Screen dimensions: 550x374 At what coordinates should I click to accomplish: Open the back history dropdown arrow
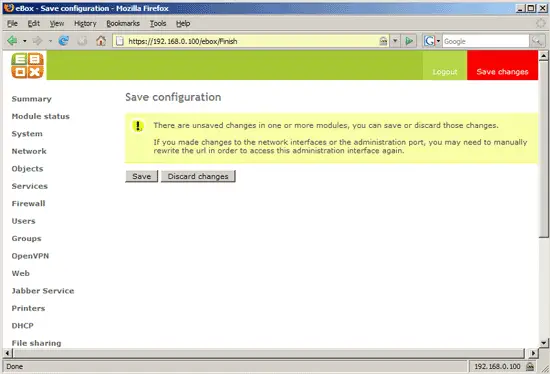pos(25,41)
